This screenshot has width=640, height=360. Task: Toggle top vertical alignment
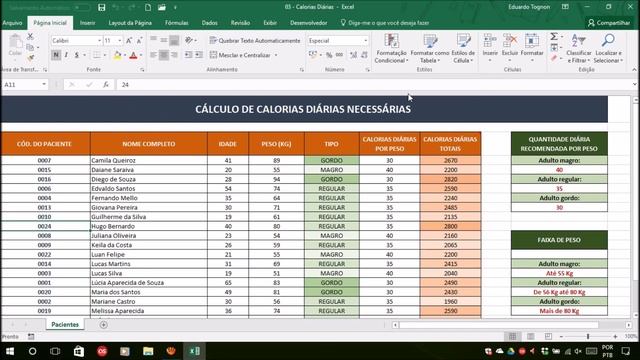pyautogui.click(x=153, y=40)
